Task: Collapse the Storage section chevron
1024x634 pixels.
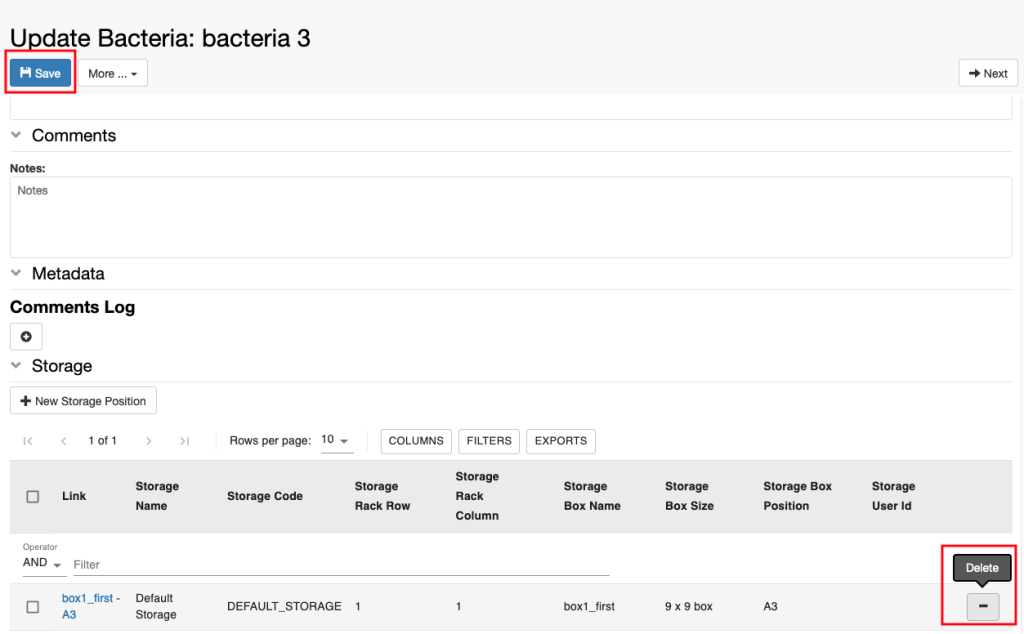Action: (x=16, y=366)
